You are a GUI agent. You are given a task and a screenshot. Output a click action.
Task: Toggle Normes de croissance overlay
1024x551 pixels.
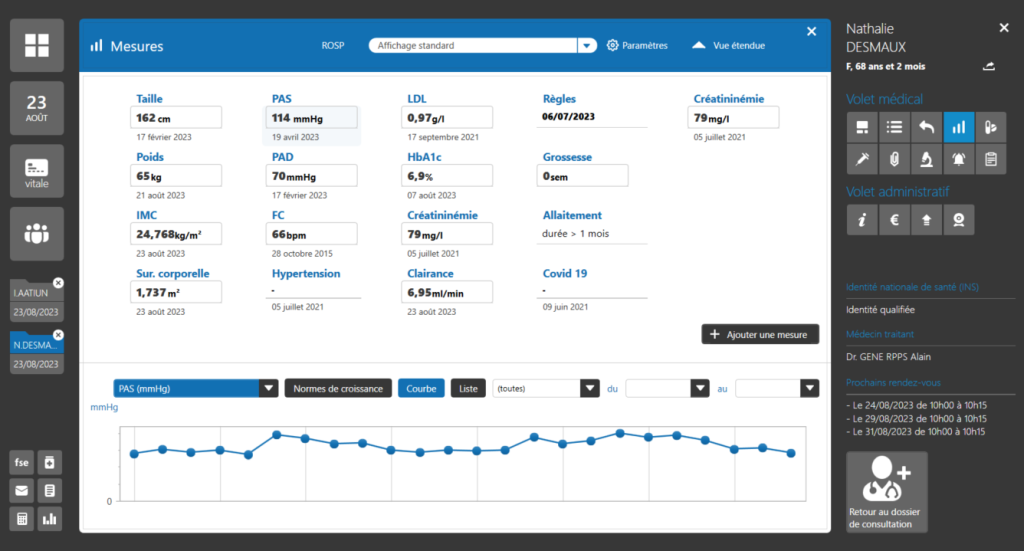point(337,388)
